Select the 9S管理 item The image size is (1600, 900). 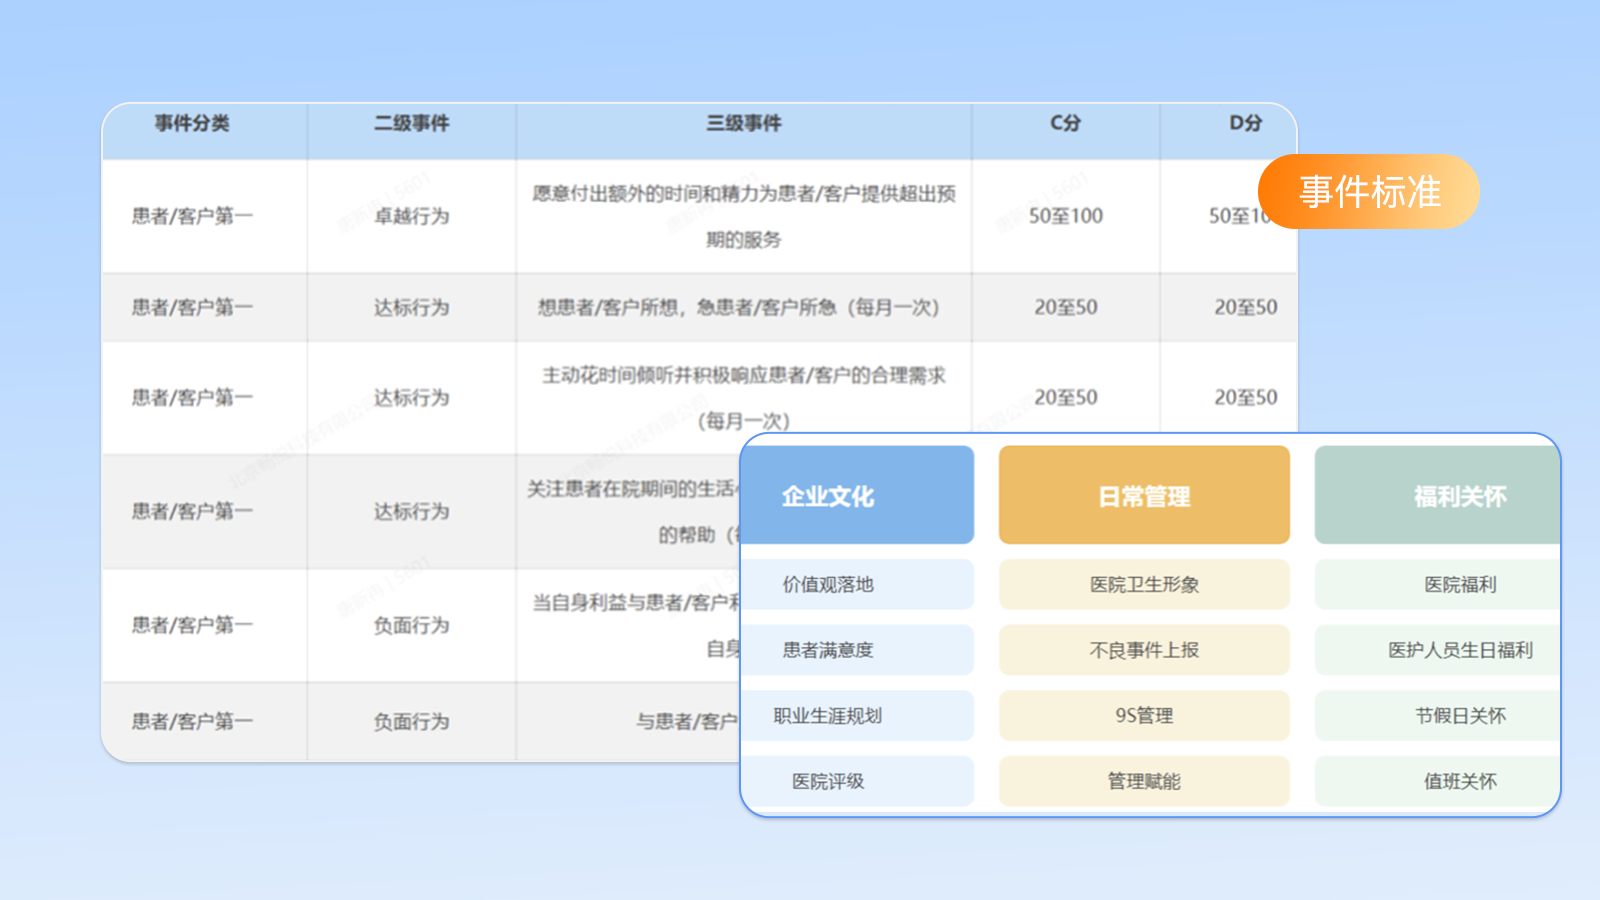point(1144,716)
